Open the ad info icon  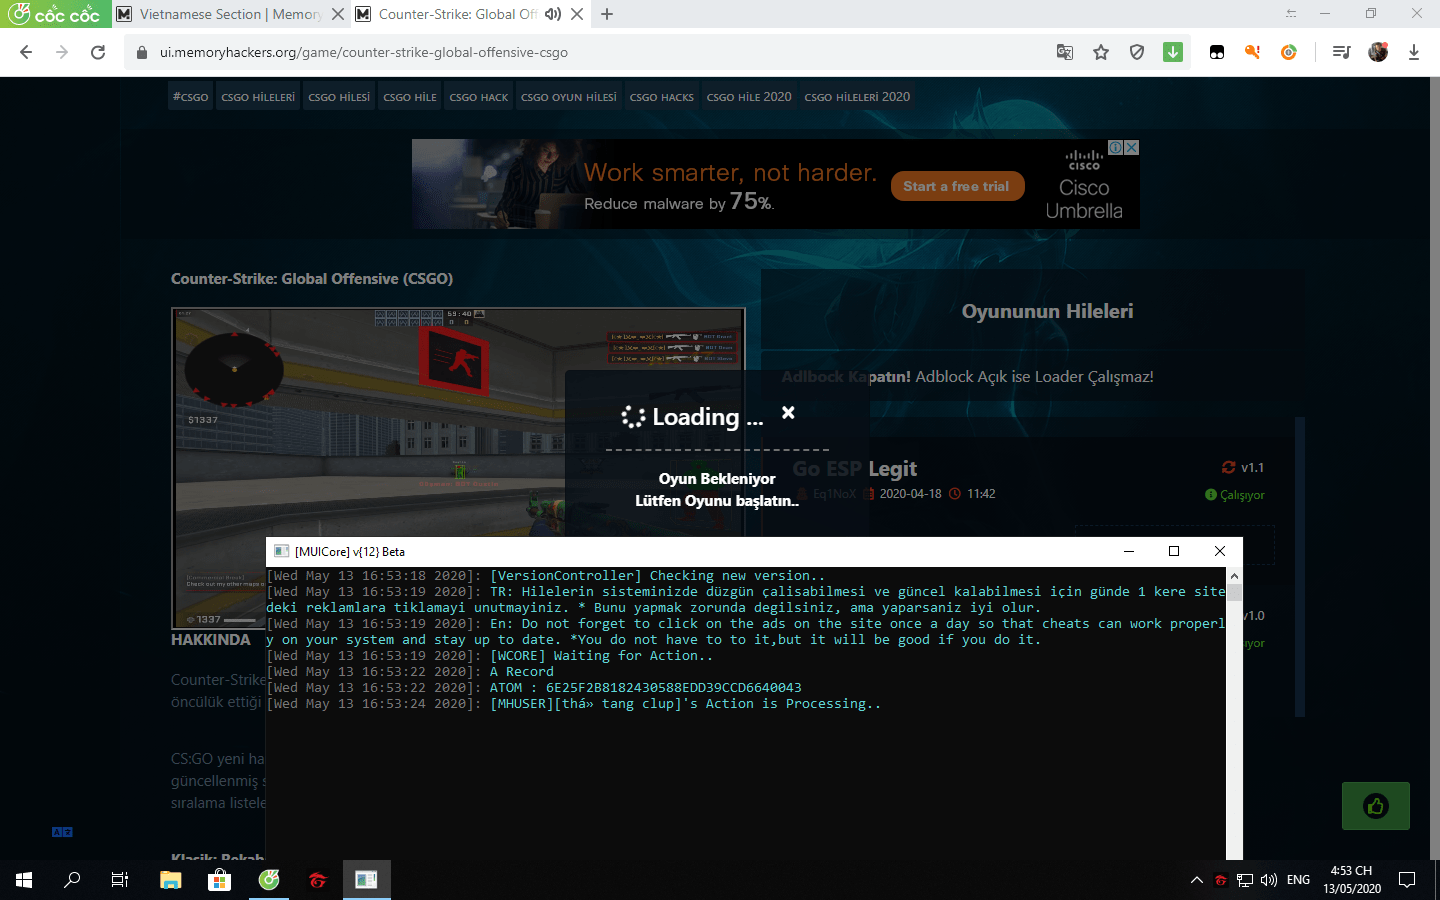pos(1115,147)
